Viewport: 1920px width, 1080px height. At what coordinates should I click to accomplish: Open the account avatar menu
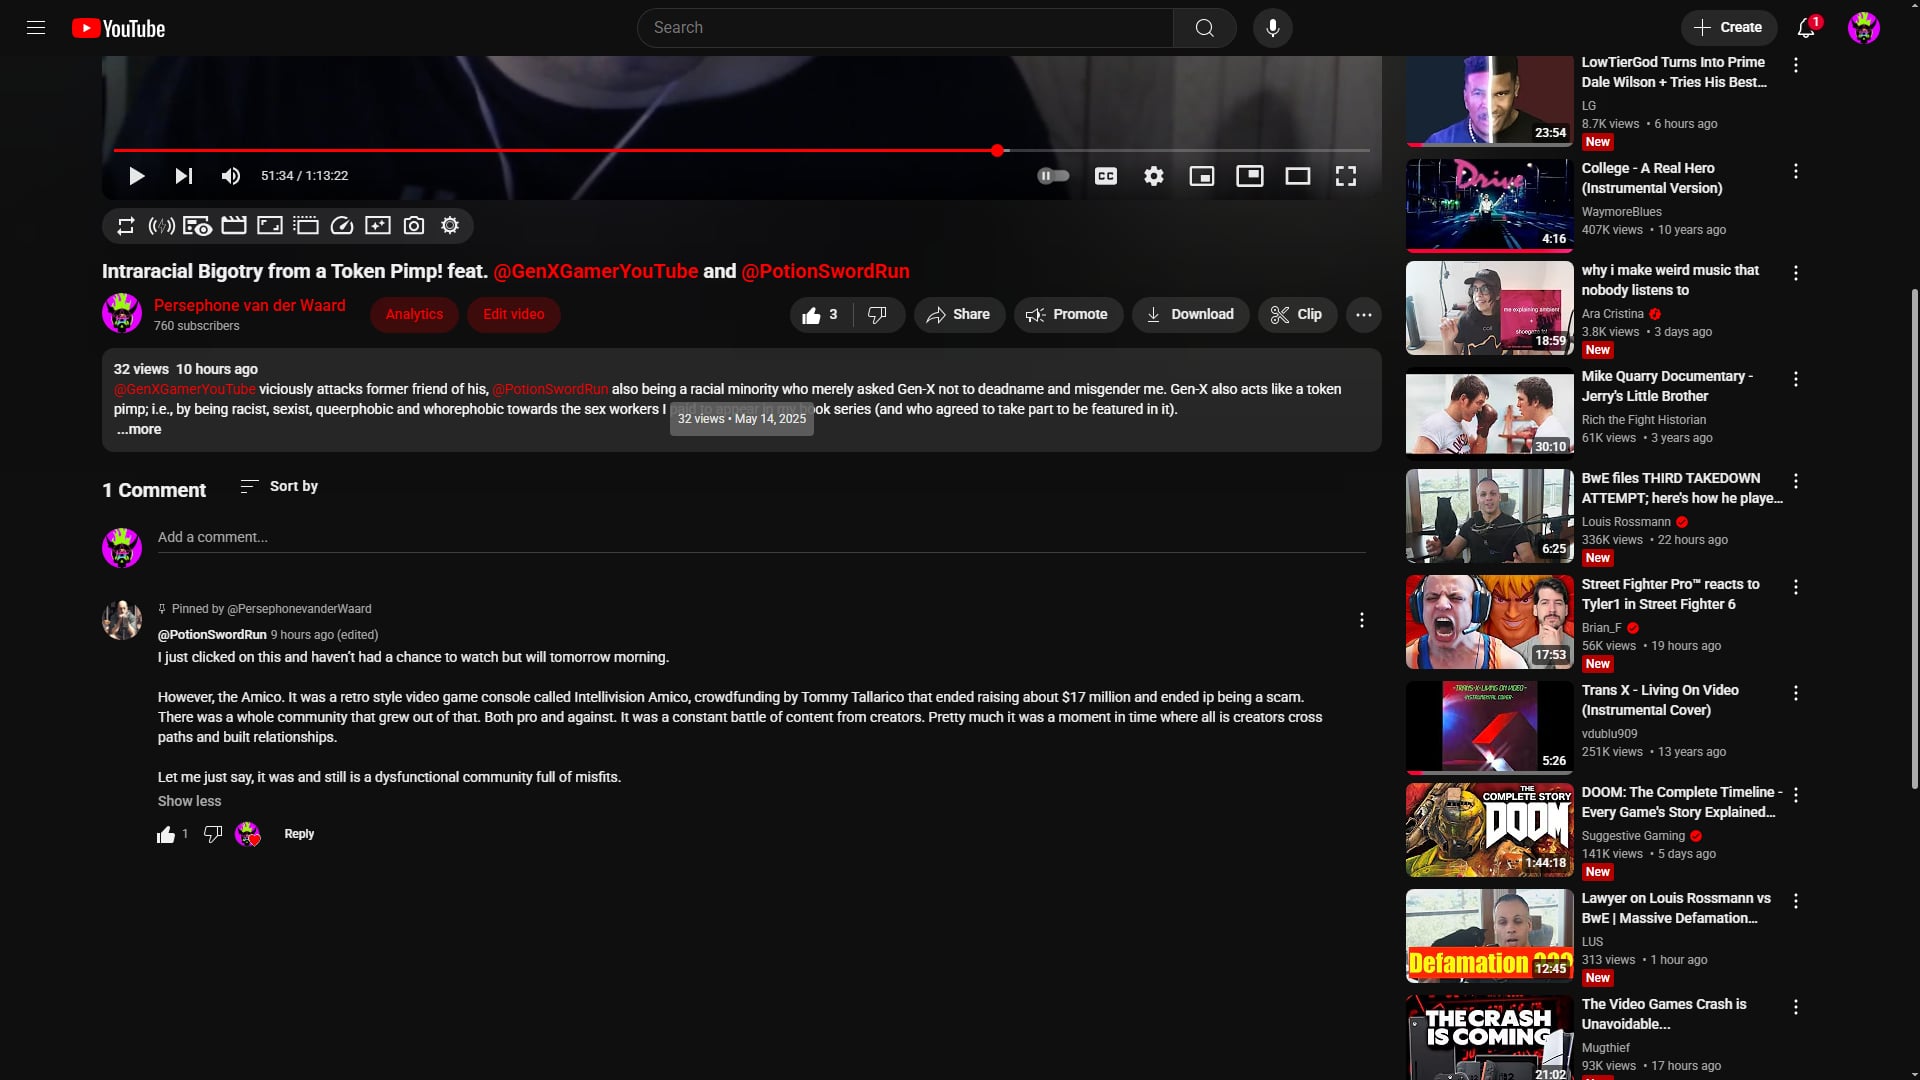tap(1864, 28)
